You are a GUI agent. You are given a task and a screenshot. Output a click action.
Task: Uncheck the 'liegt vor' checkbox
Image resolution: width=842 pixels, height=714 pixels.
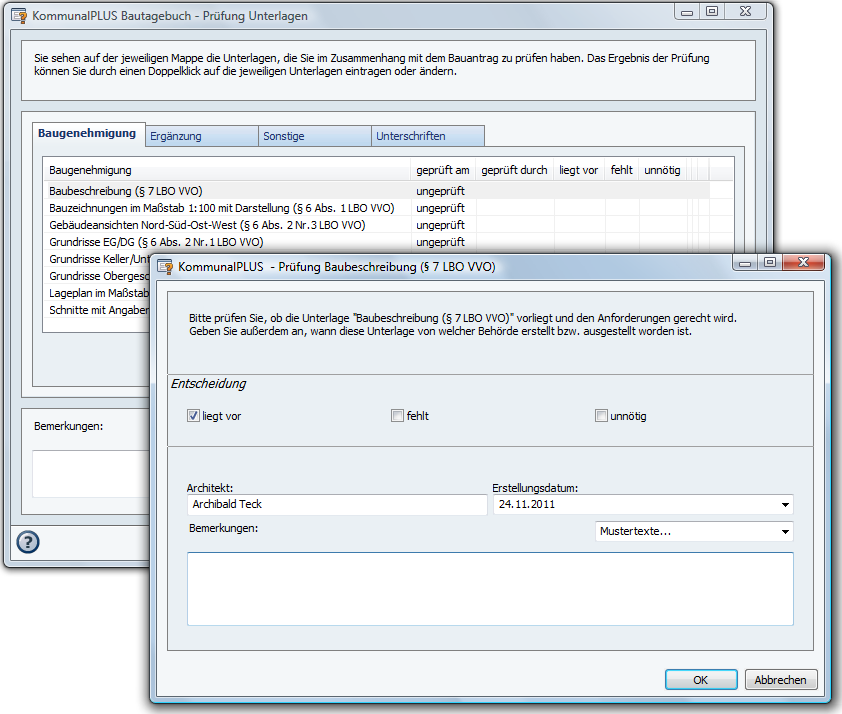point(194,416)
